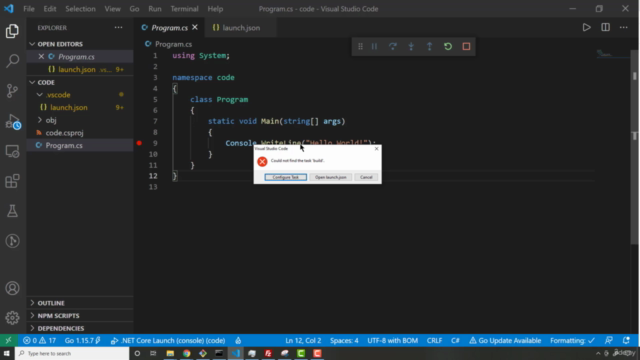The image size is (640, 360).
Task: Restart the debug session
Action: click(448, 47)
